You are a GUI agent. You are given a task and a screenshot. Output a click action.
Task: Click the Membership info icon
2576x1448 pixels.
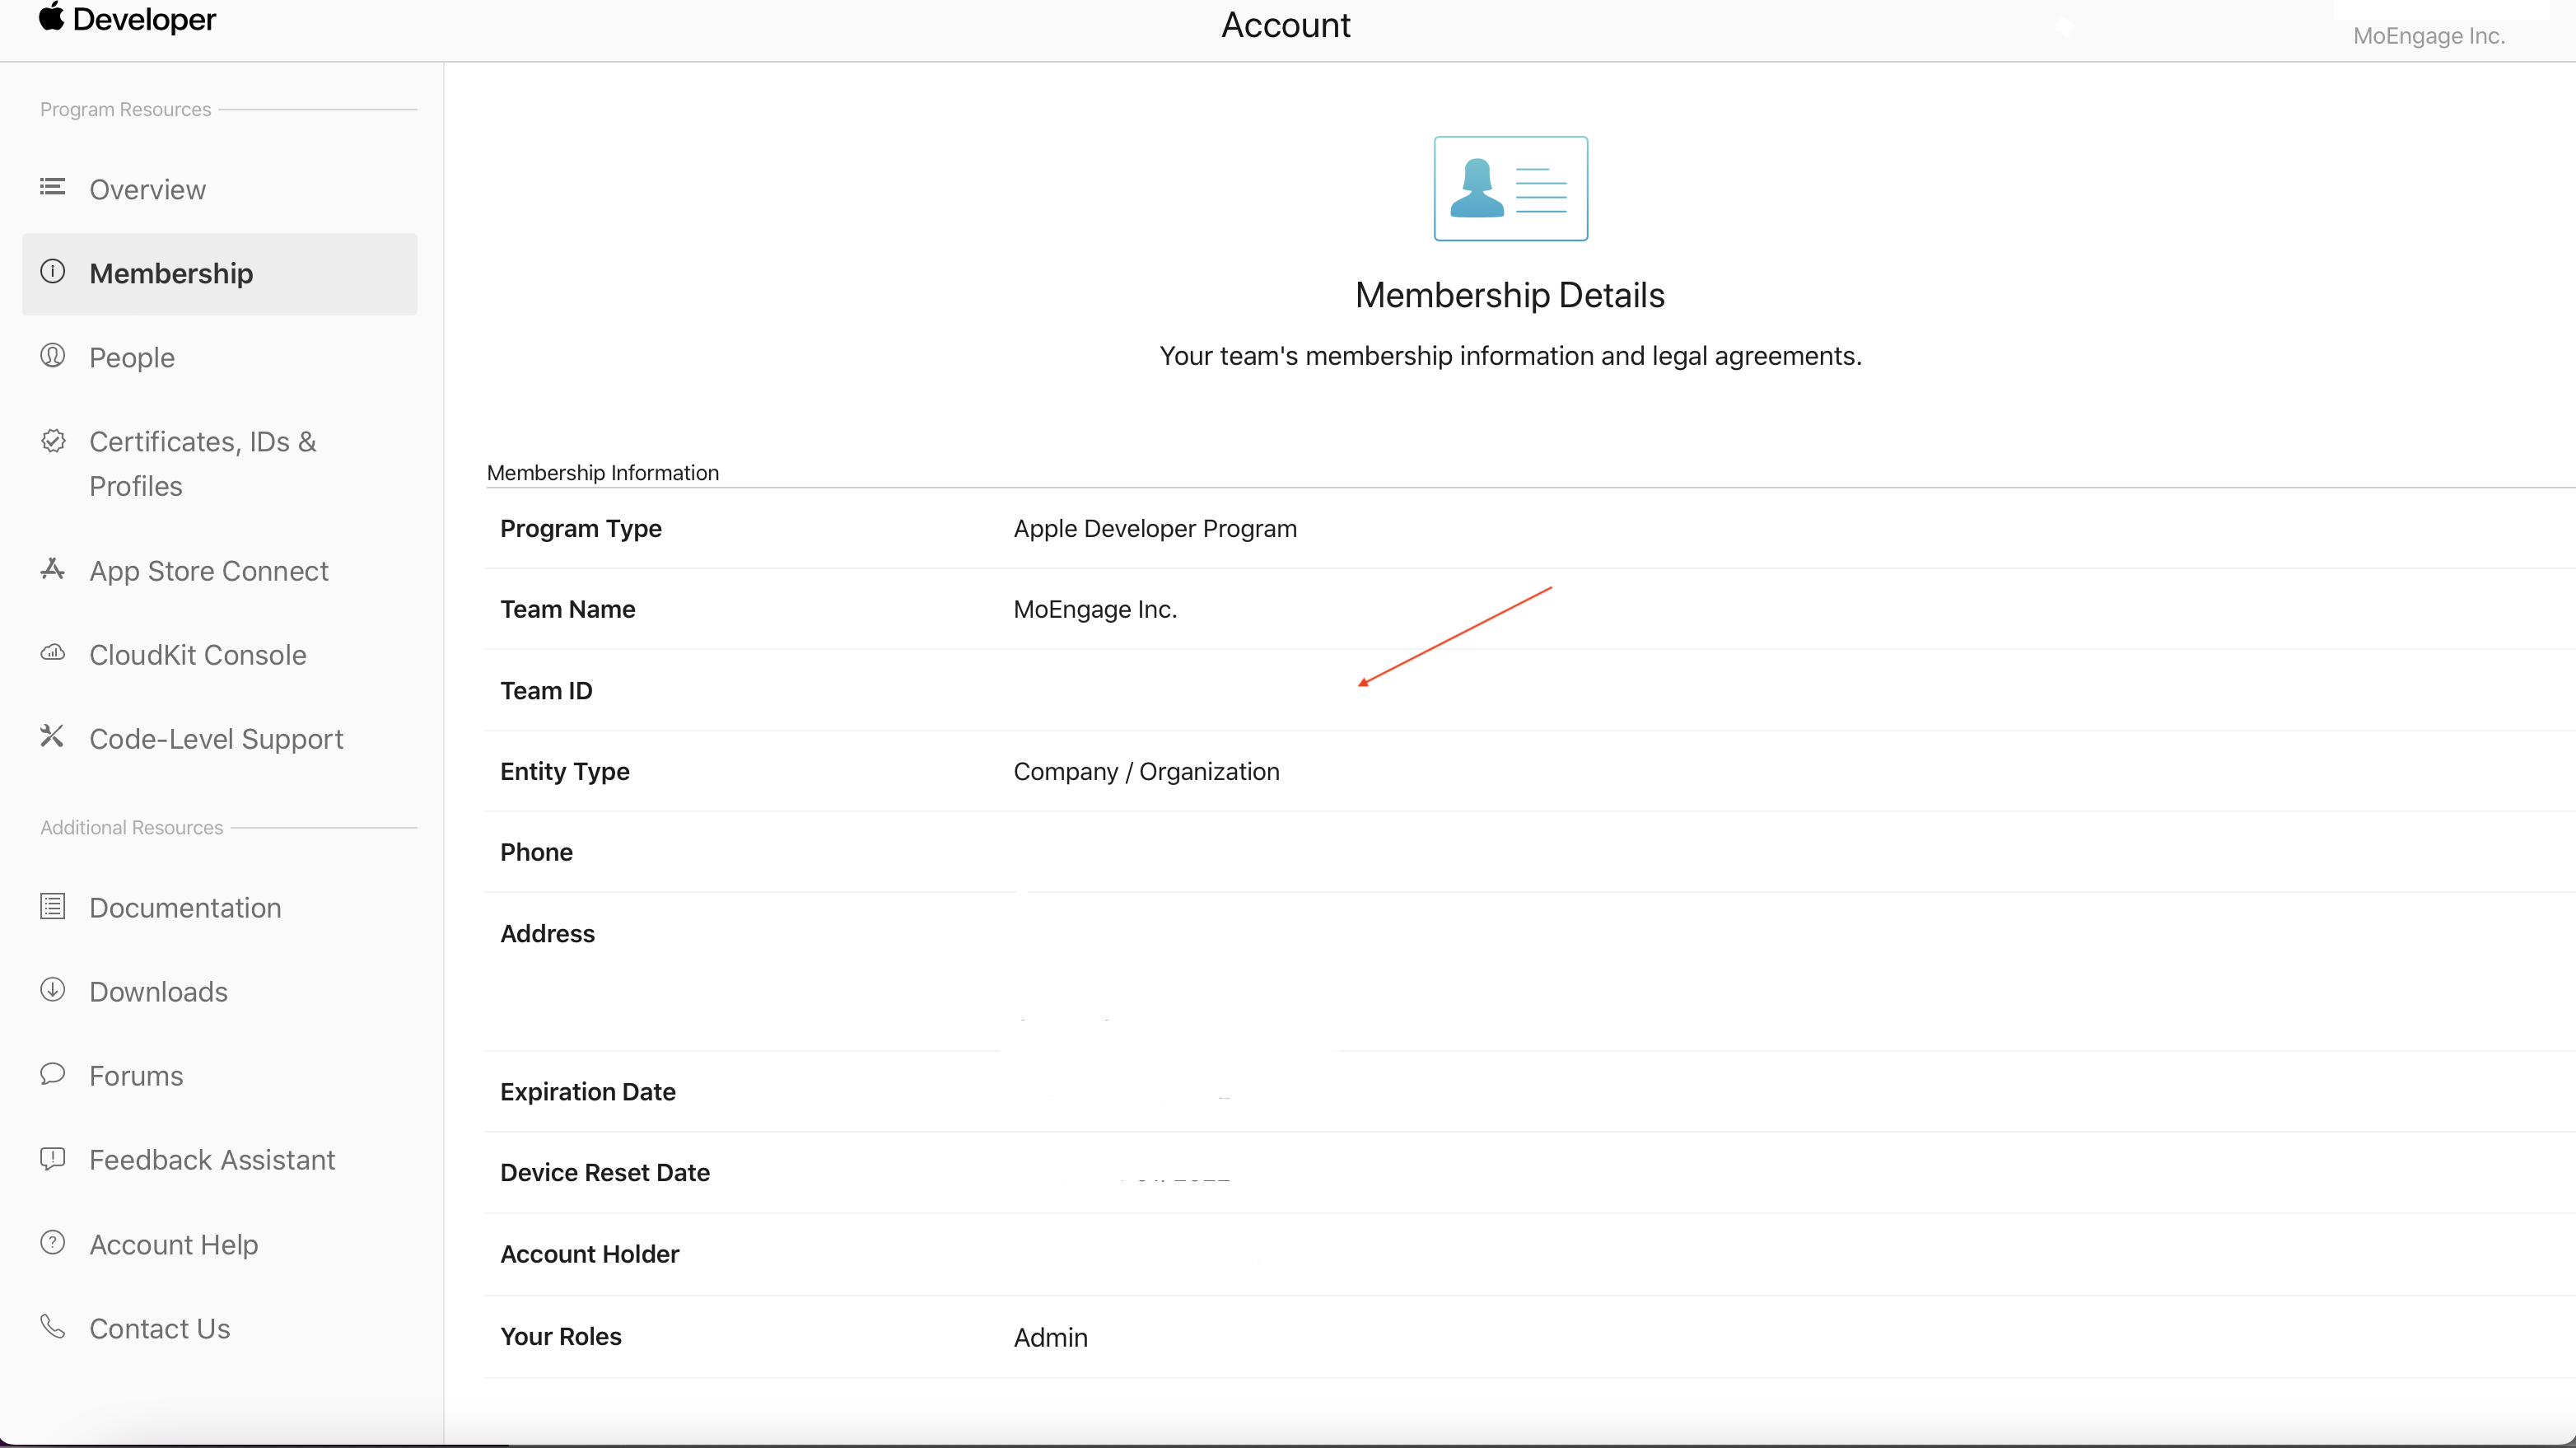pos(52,272)
